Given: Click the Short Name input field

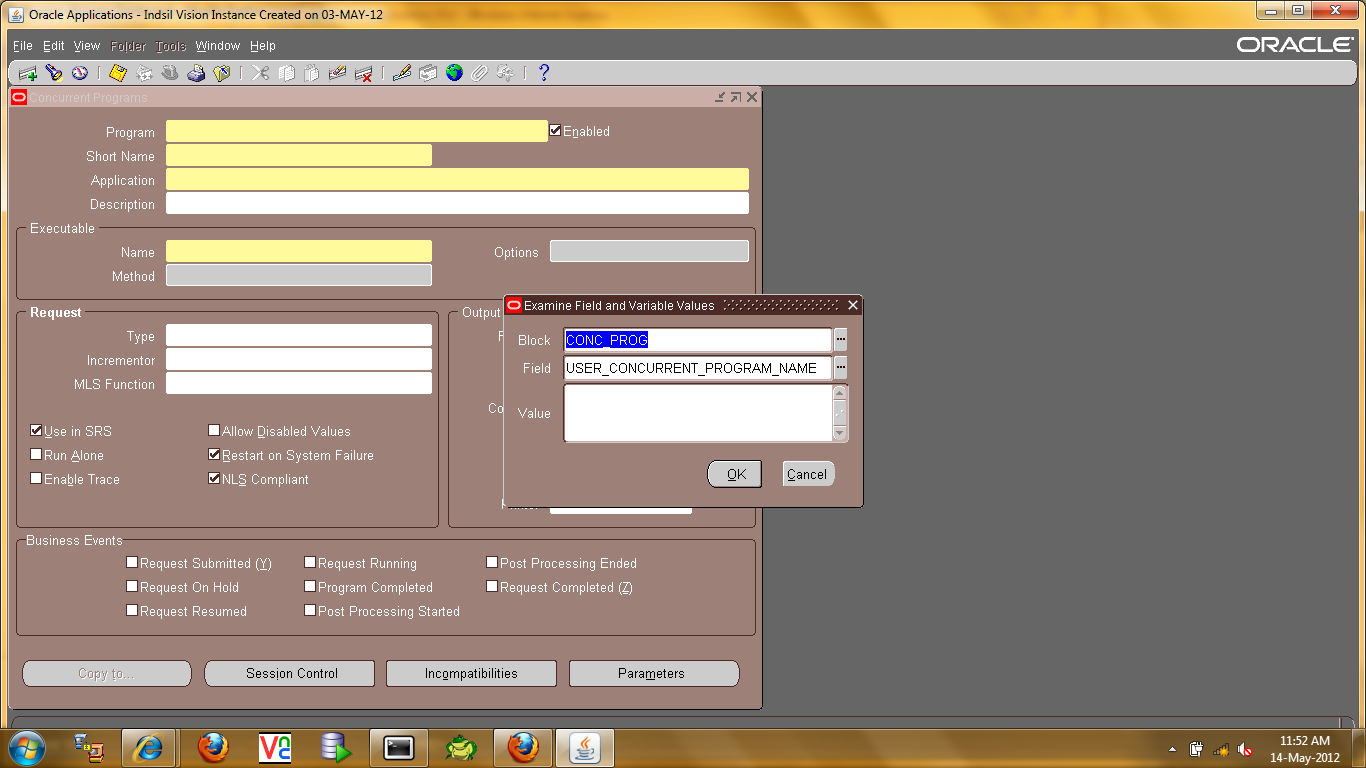Looking at the screenshot, I should (299, 155).
